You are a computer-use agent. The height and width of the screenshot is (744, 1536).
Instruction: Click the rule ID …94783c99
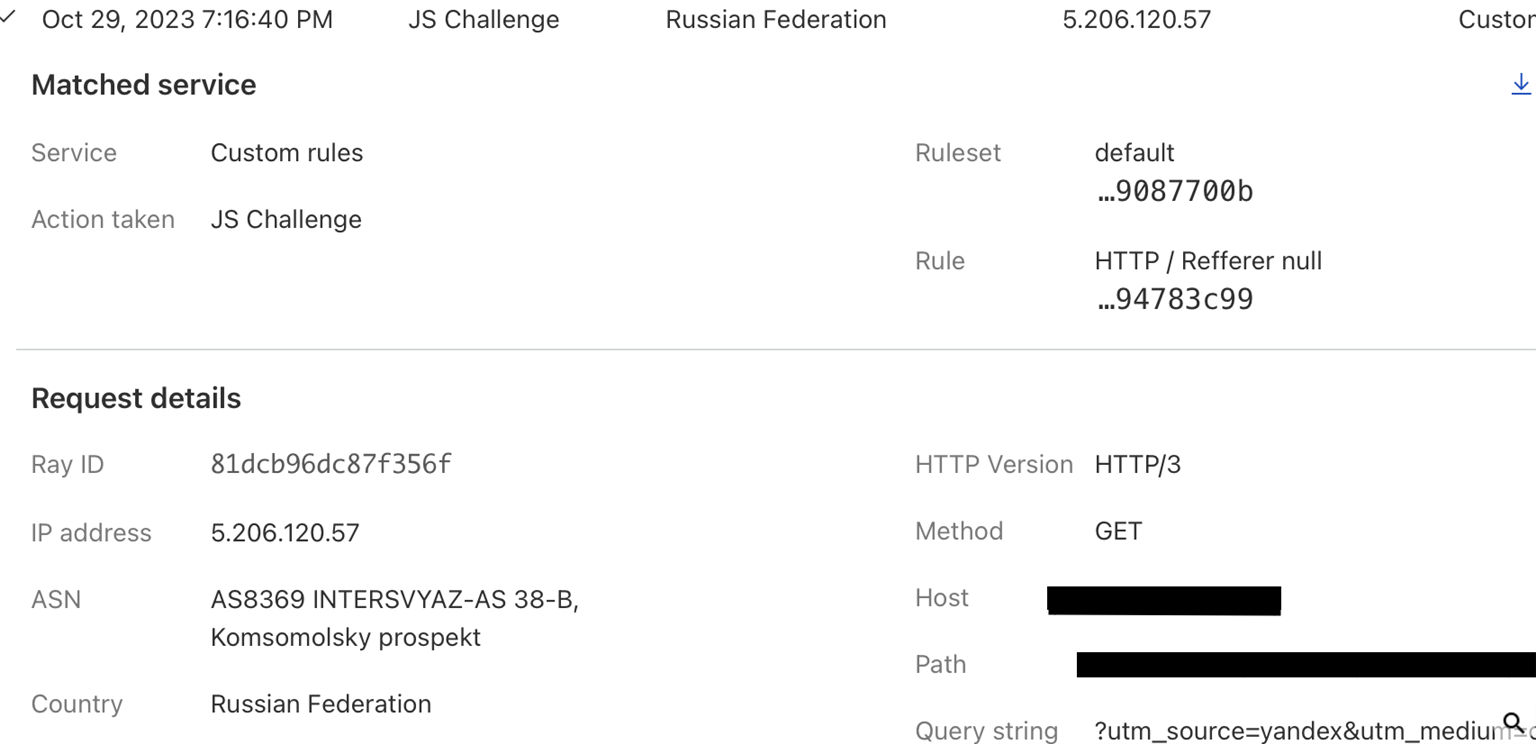(1174, 299)
